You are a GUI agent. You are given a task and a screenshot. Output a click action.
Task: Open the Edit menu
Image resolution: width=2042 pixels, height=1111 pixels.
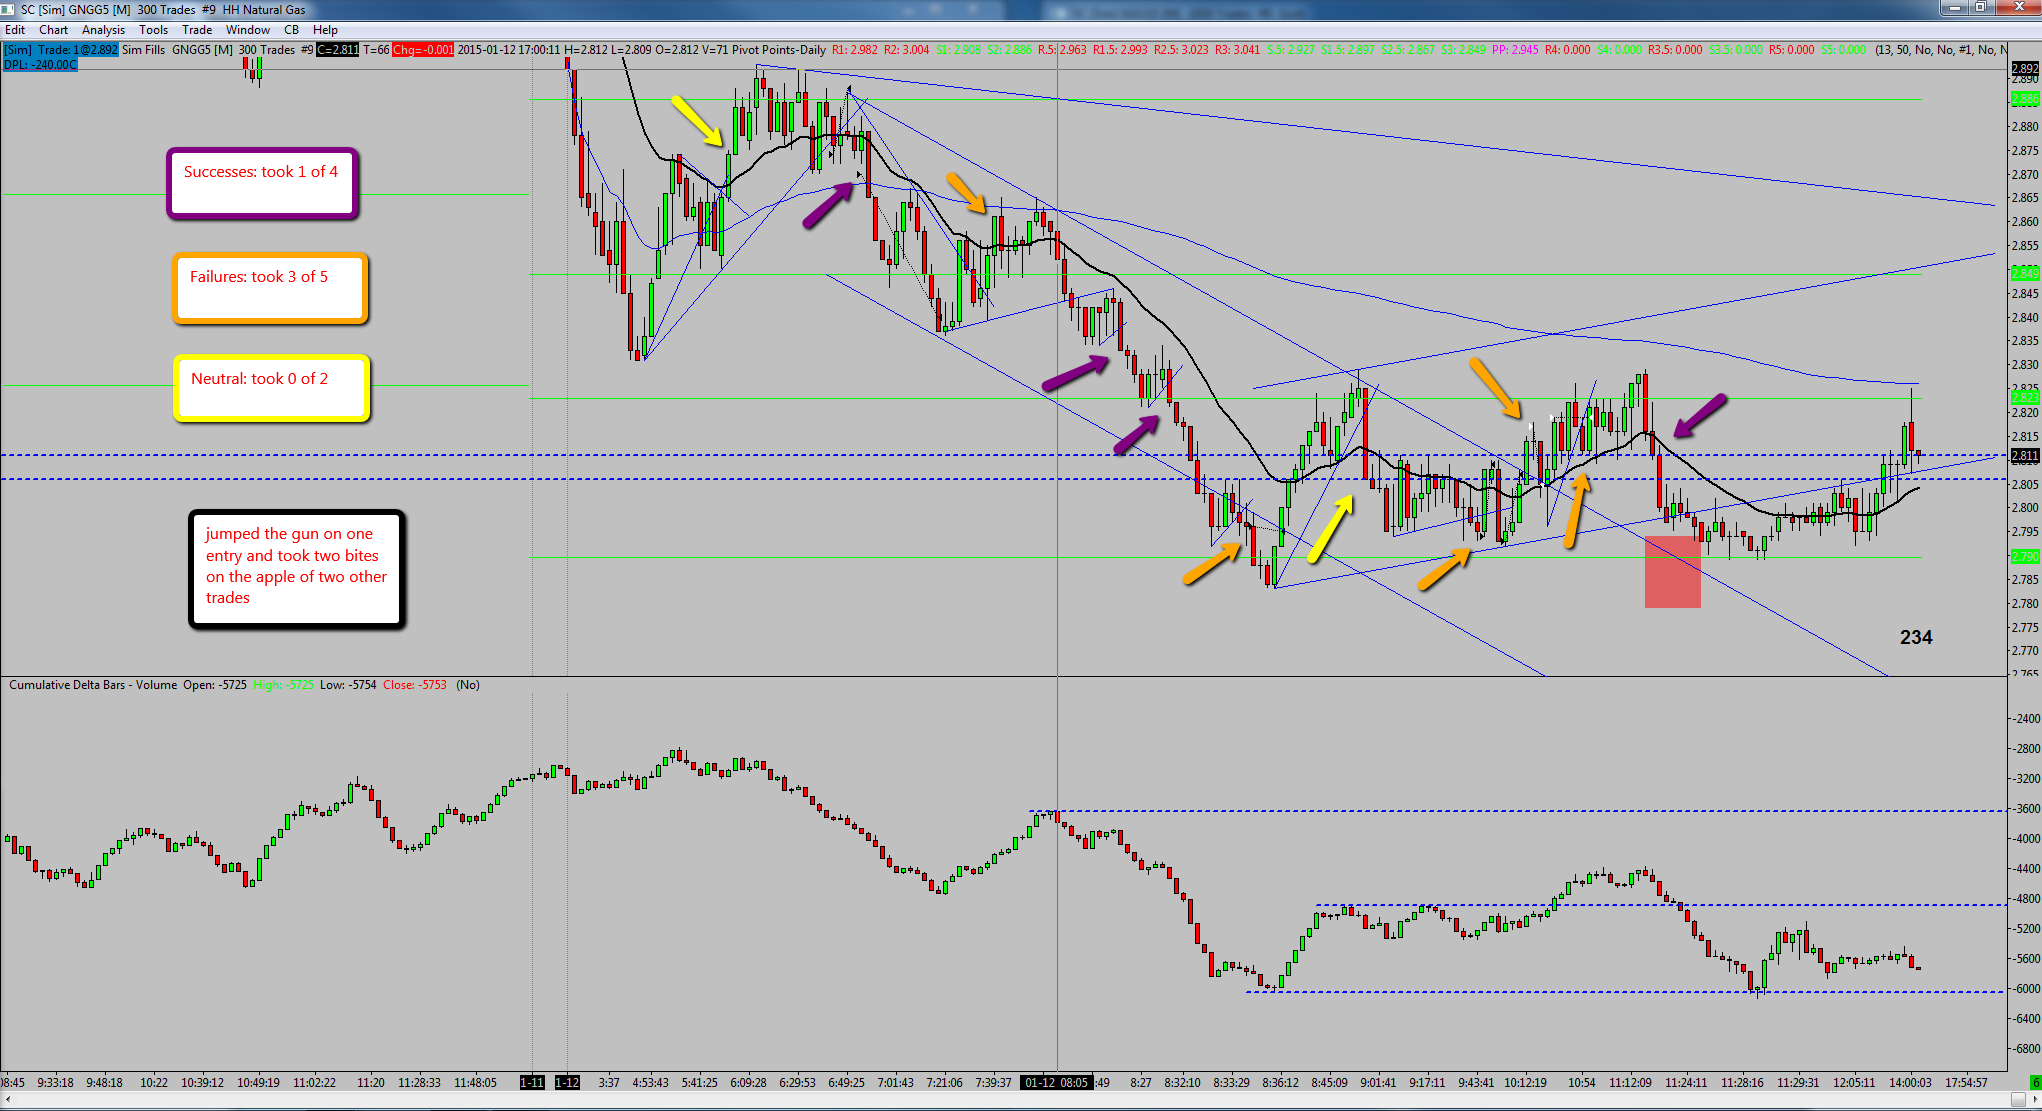(15, 30)
